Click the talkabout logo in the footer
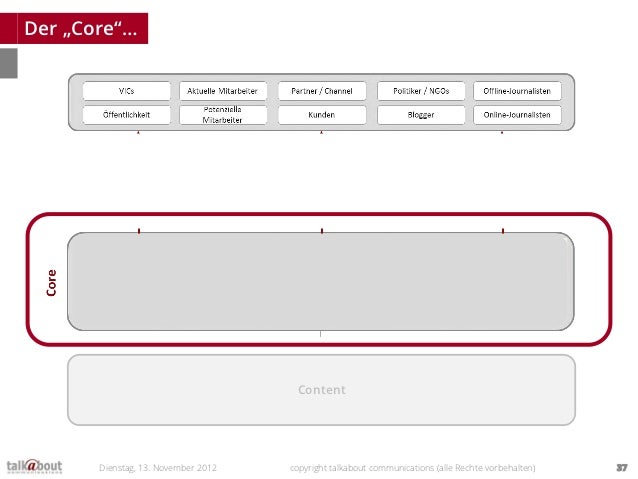 pos(34,466)
